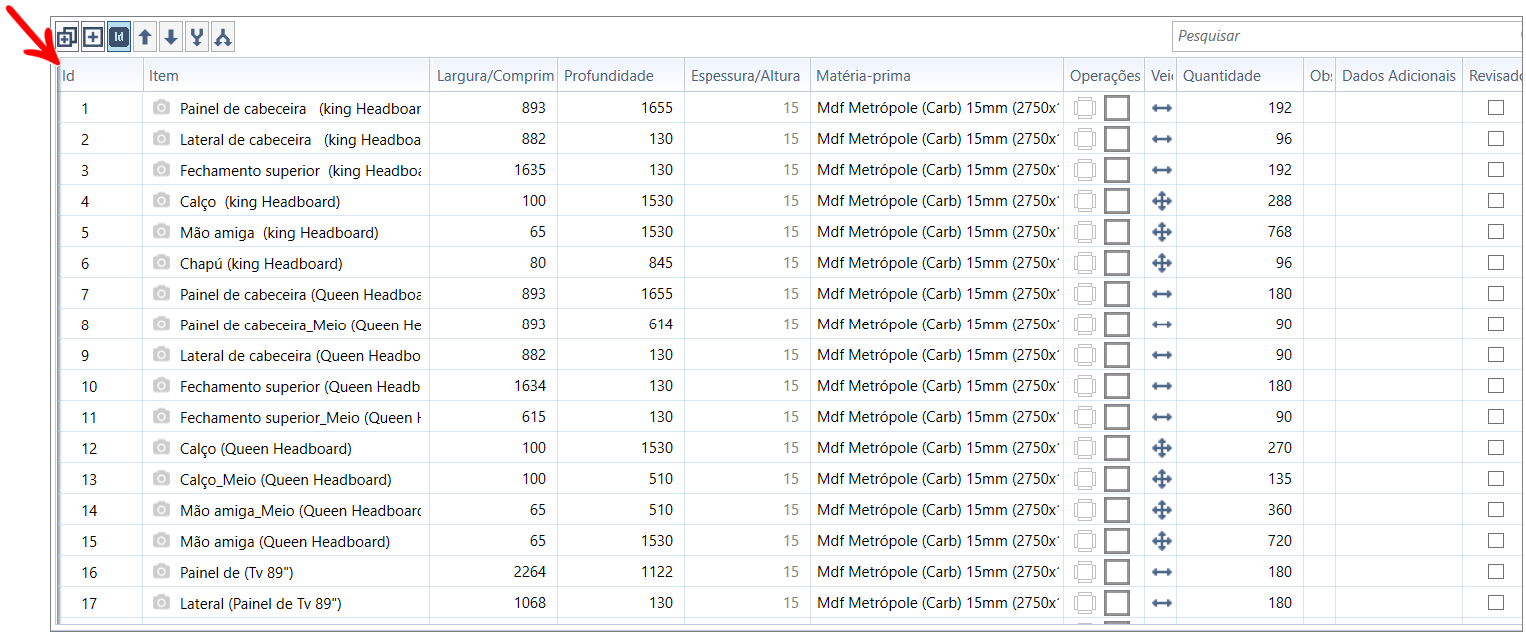The width and height of the screenshot is (1526, 635).
Task: Toggle the Id toolbar button
Action: click(119, 37)
